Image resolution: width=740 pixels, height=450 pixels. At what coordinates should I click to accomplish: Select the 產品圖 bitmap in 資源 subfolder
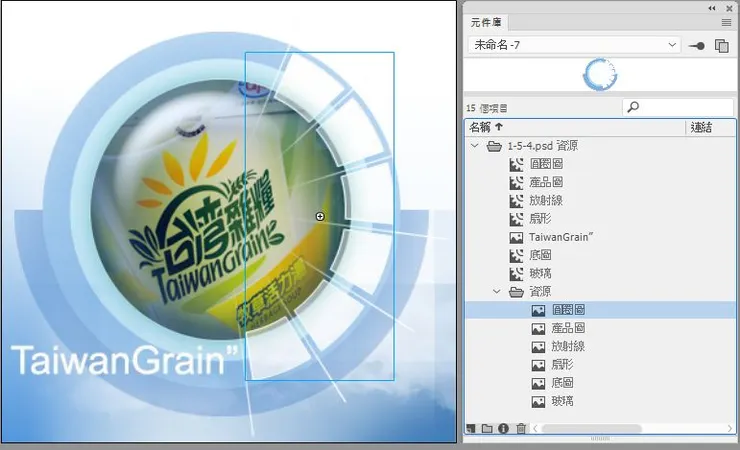pos(599,328)
